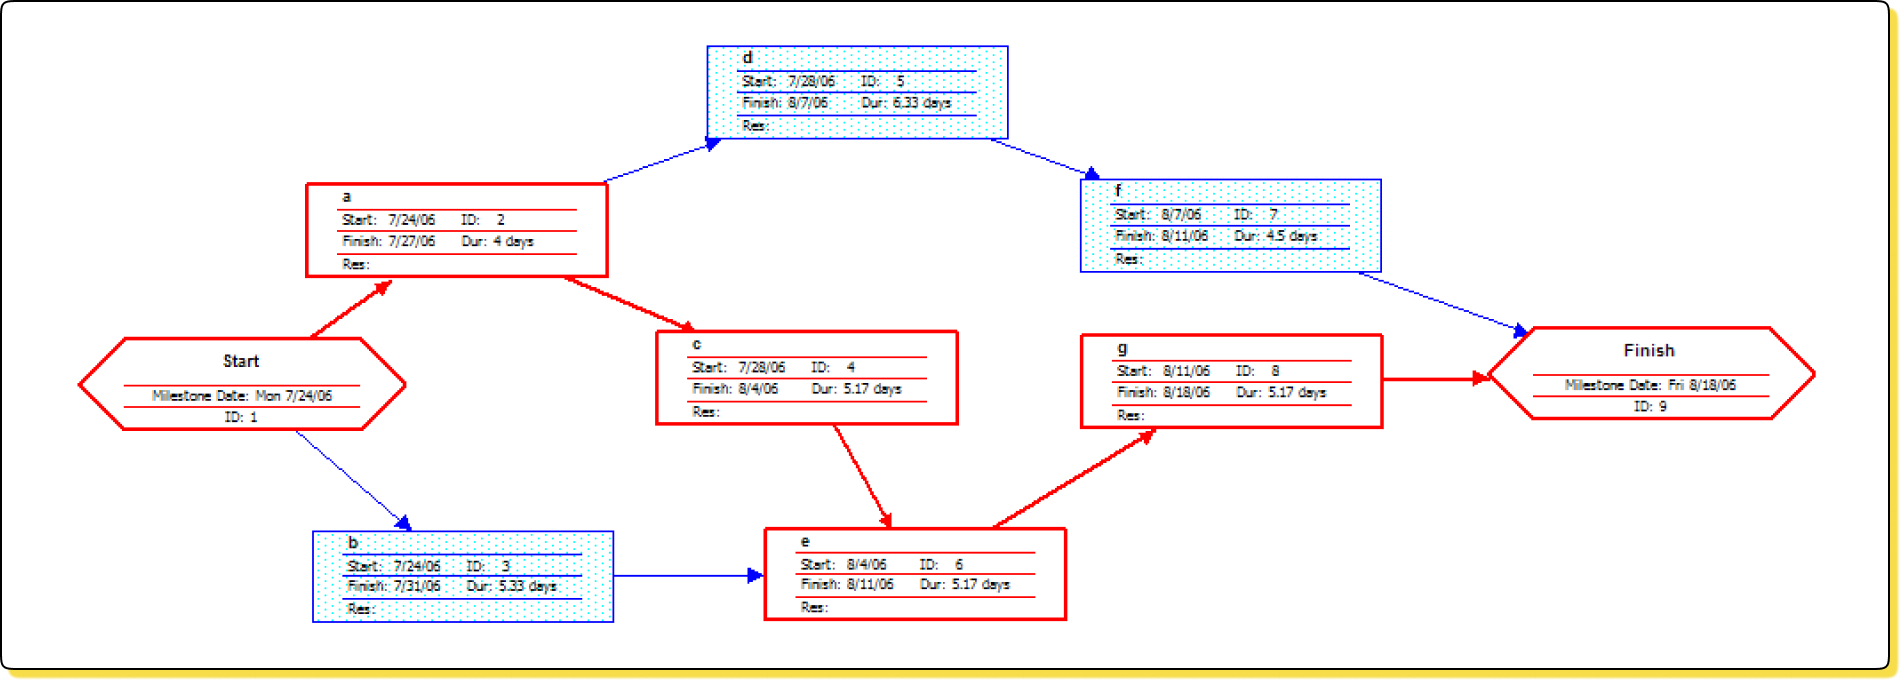
Task: Click the title of task box f
Action: pos(1118,190)
